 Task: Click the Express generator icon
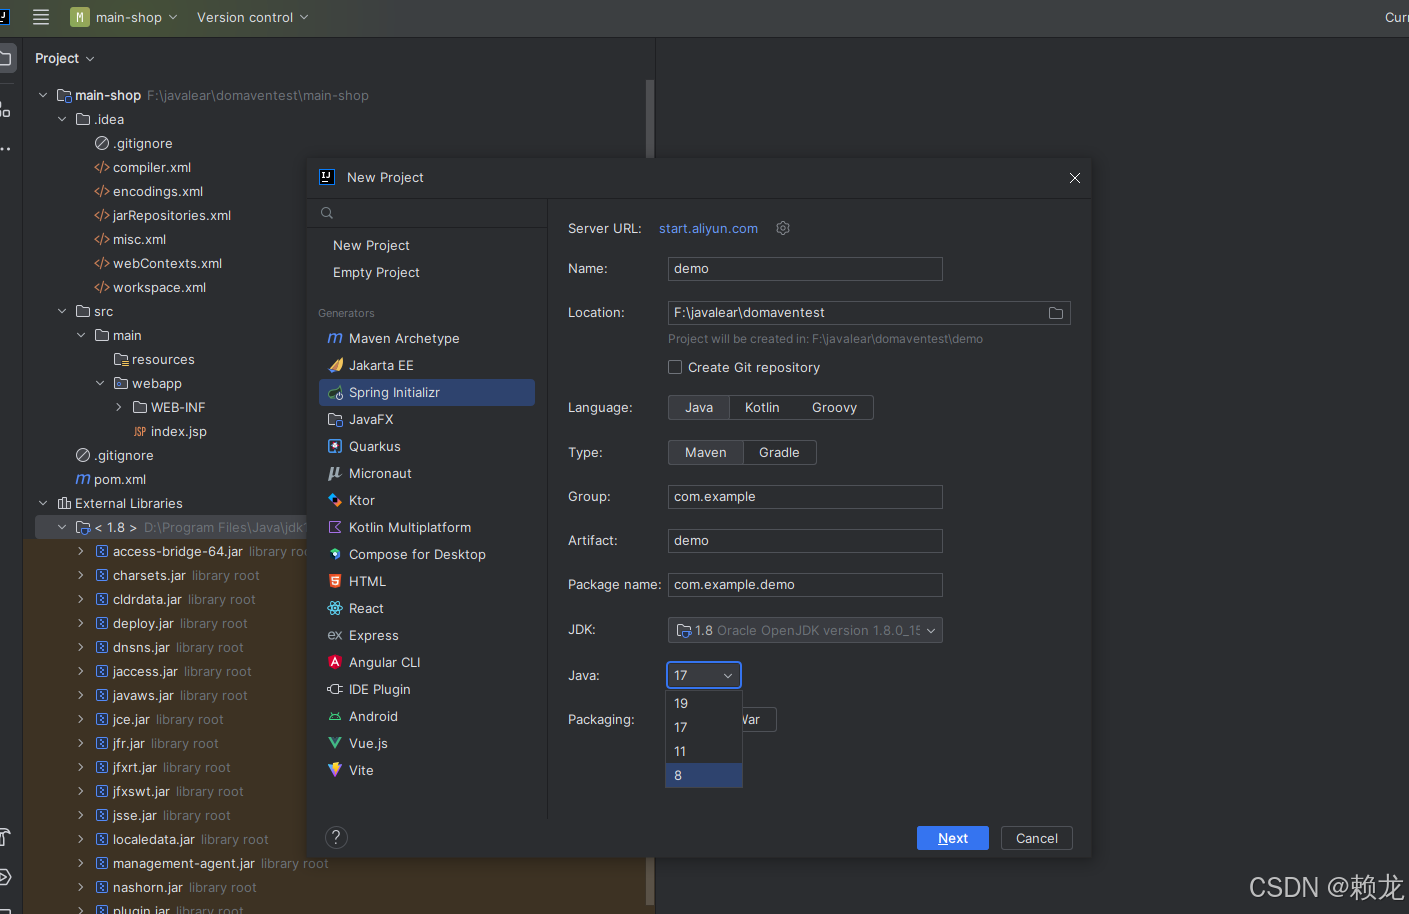click(x=335, y=636)
